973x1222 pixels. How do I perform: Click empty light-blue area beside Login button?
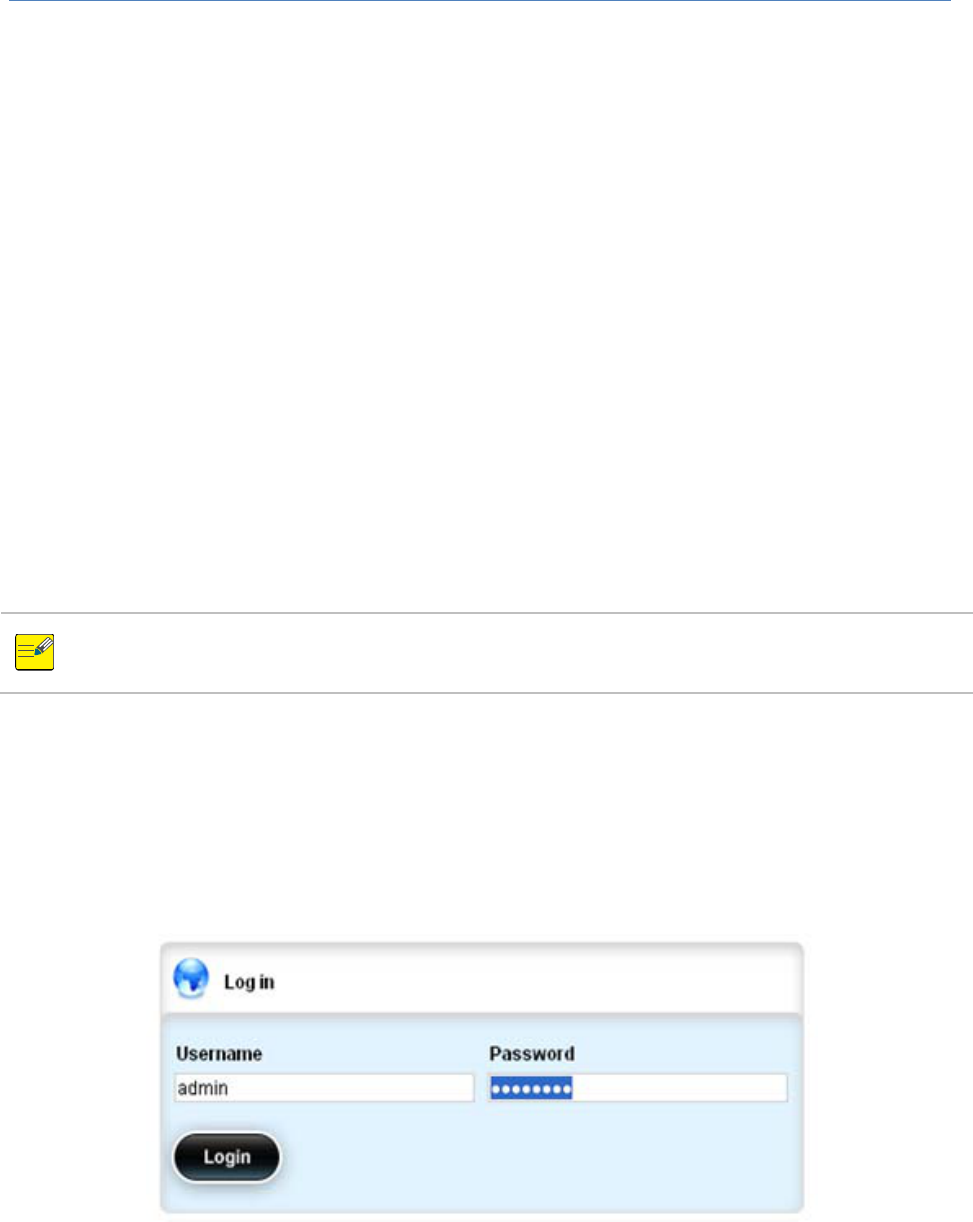[x=540, y=1156]
